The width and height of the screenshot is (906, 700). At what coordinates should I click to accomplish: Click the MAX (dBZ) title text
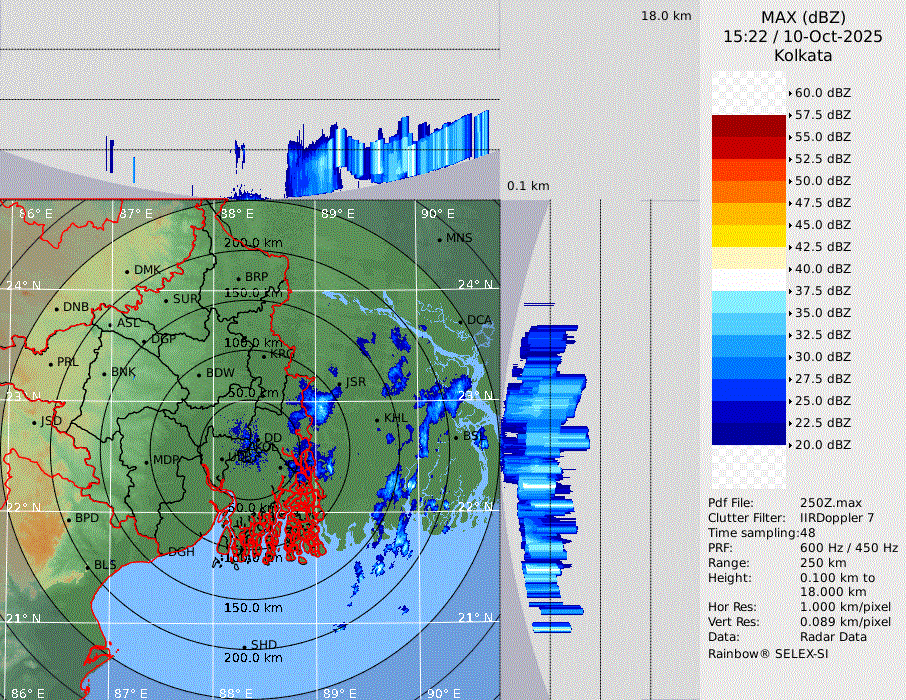pos(803,17)
